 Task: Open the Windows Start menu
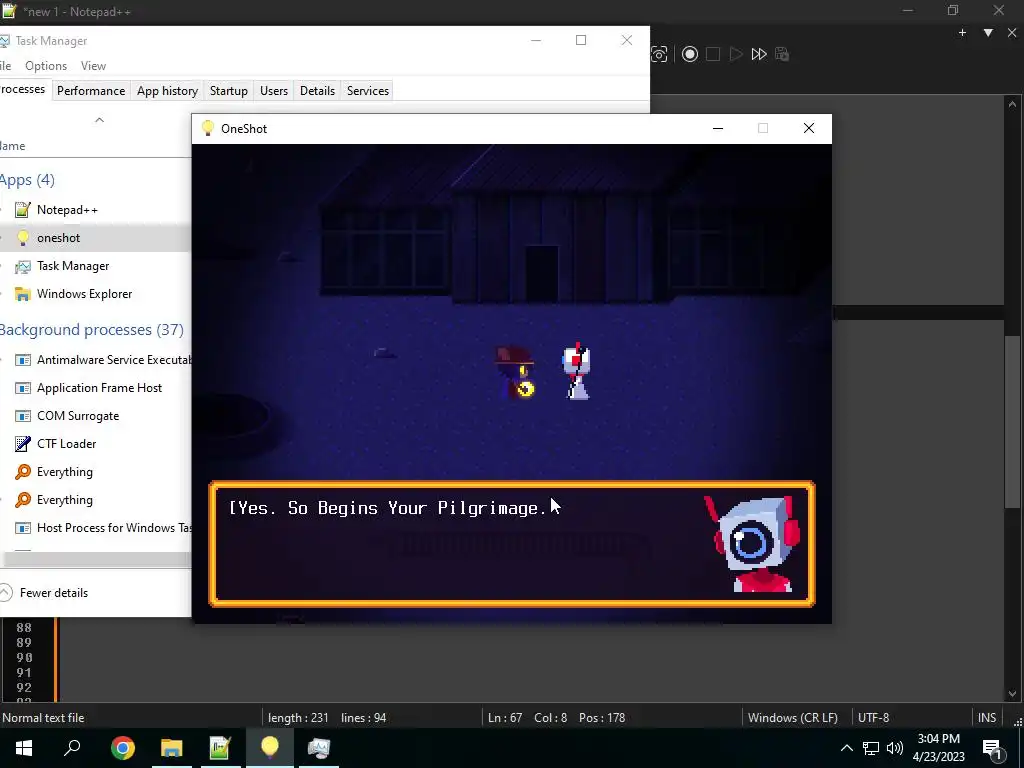coord(24,748)
